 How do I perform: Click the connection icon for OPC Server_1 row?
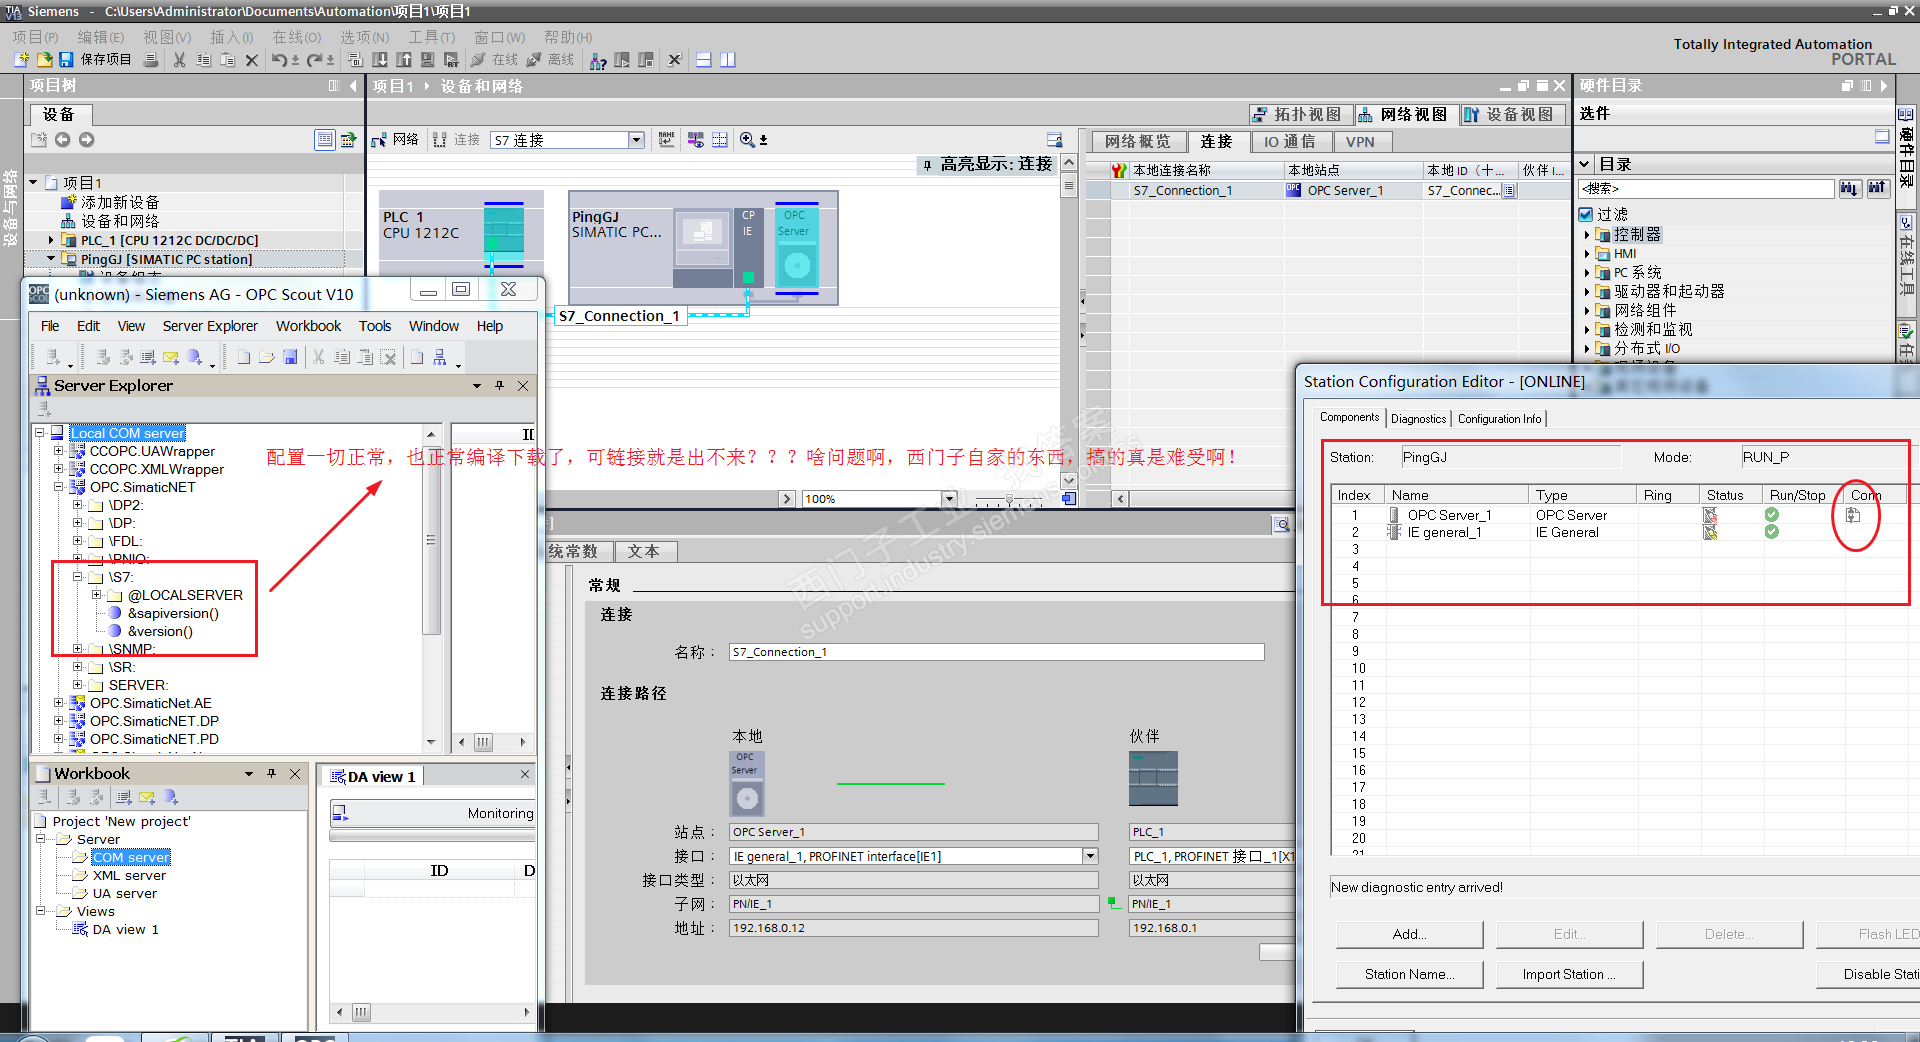click(x=1853, y=515)
